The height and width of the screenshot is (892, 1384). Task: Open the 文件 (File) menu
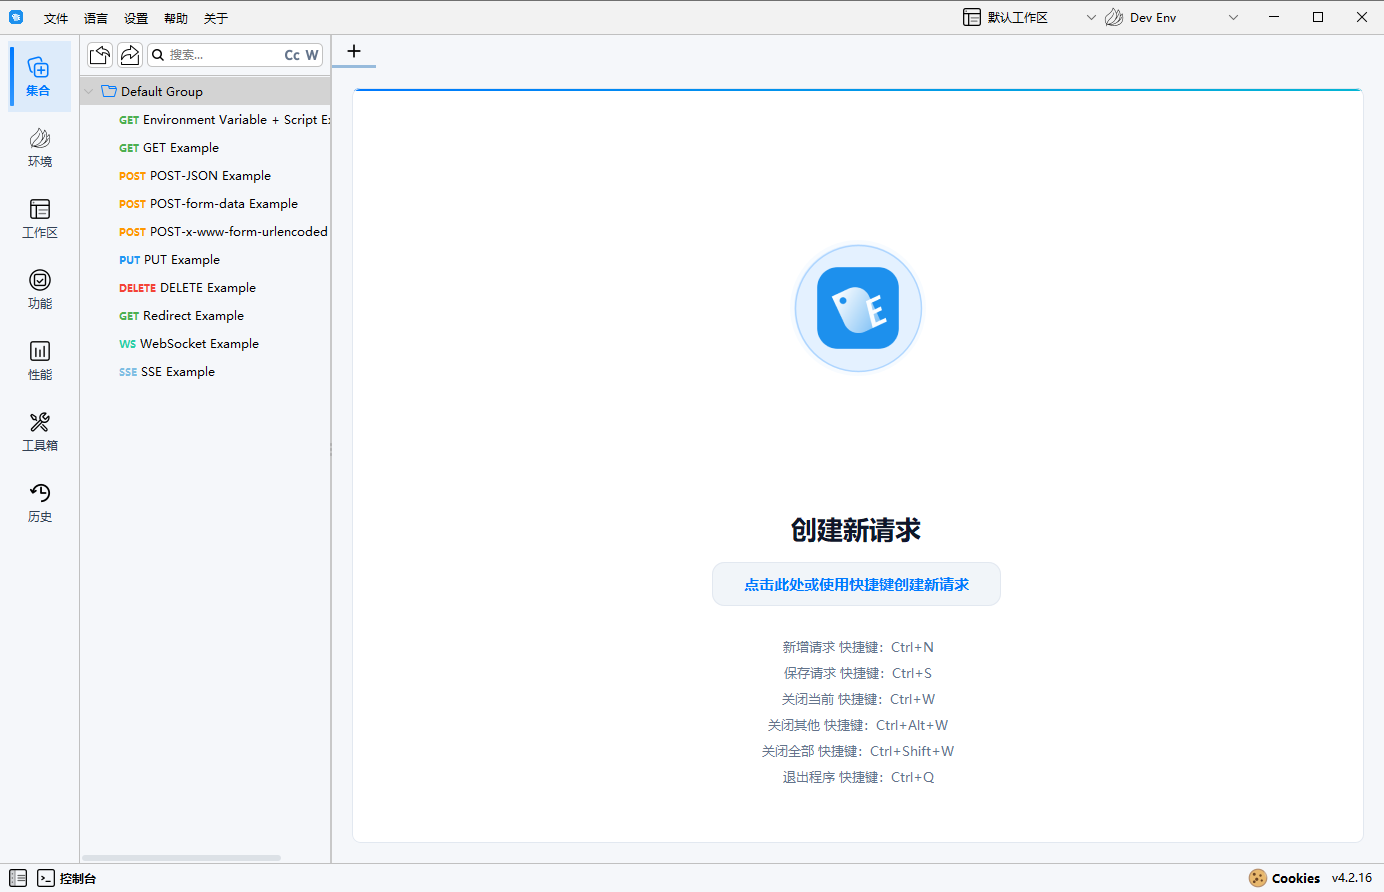point(56,19)
